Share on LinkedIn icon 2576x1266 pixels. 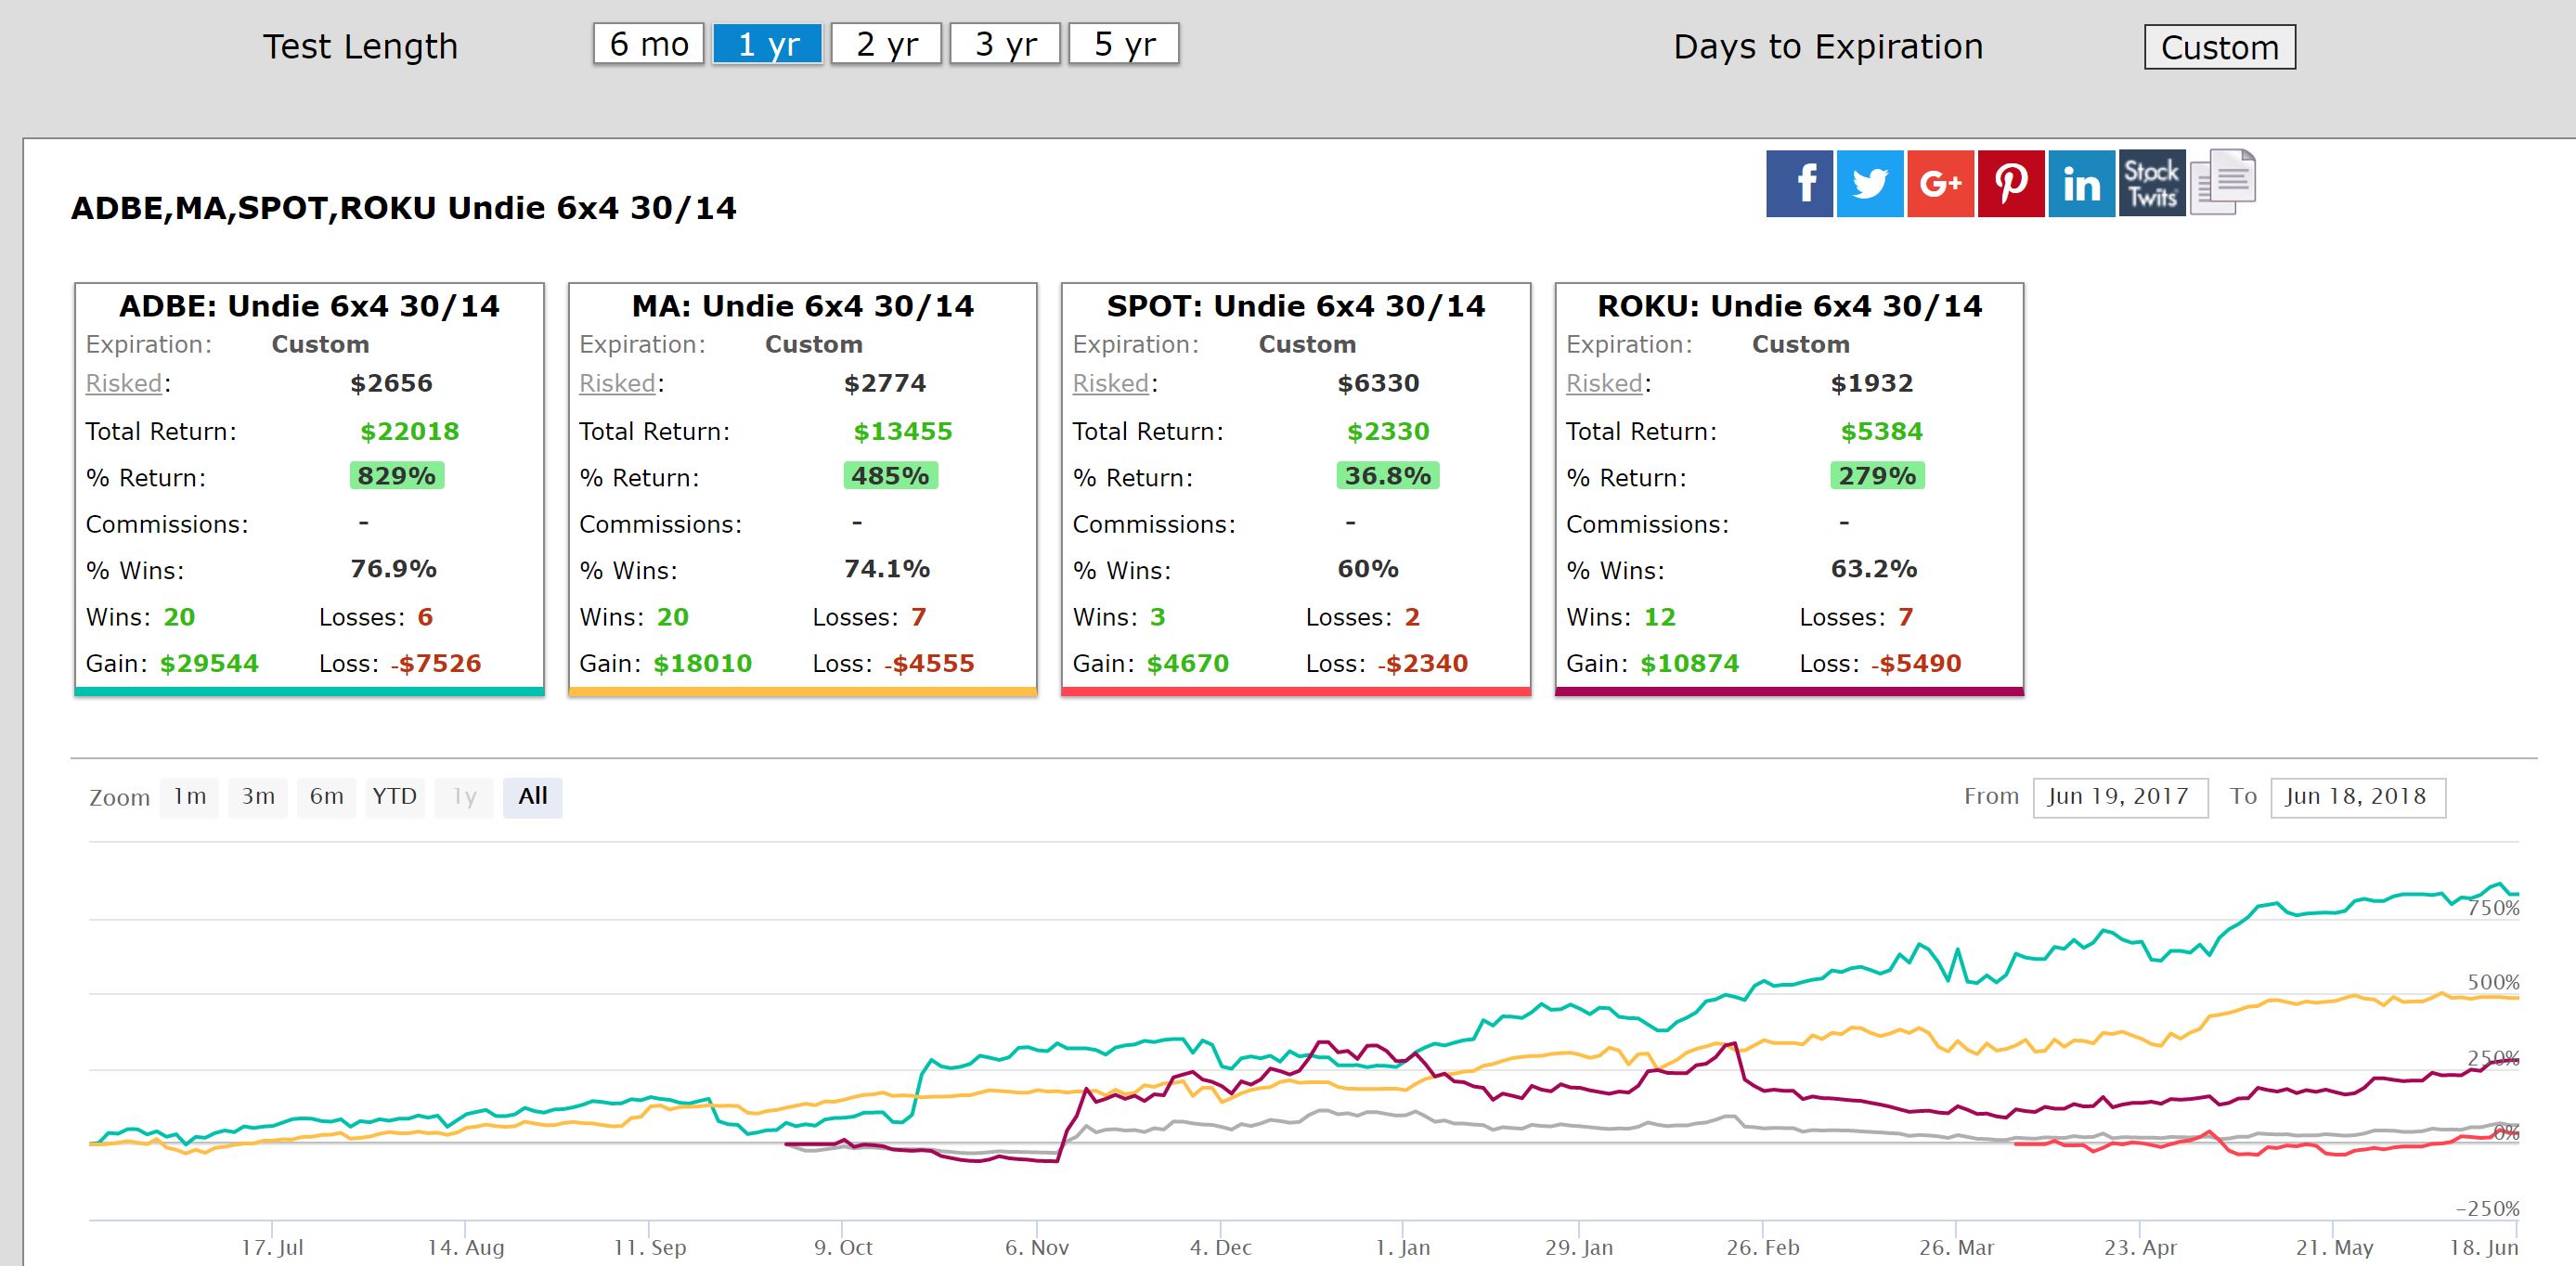click(x=2081, y=184)
